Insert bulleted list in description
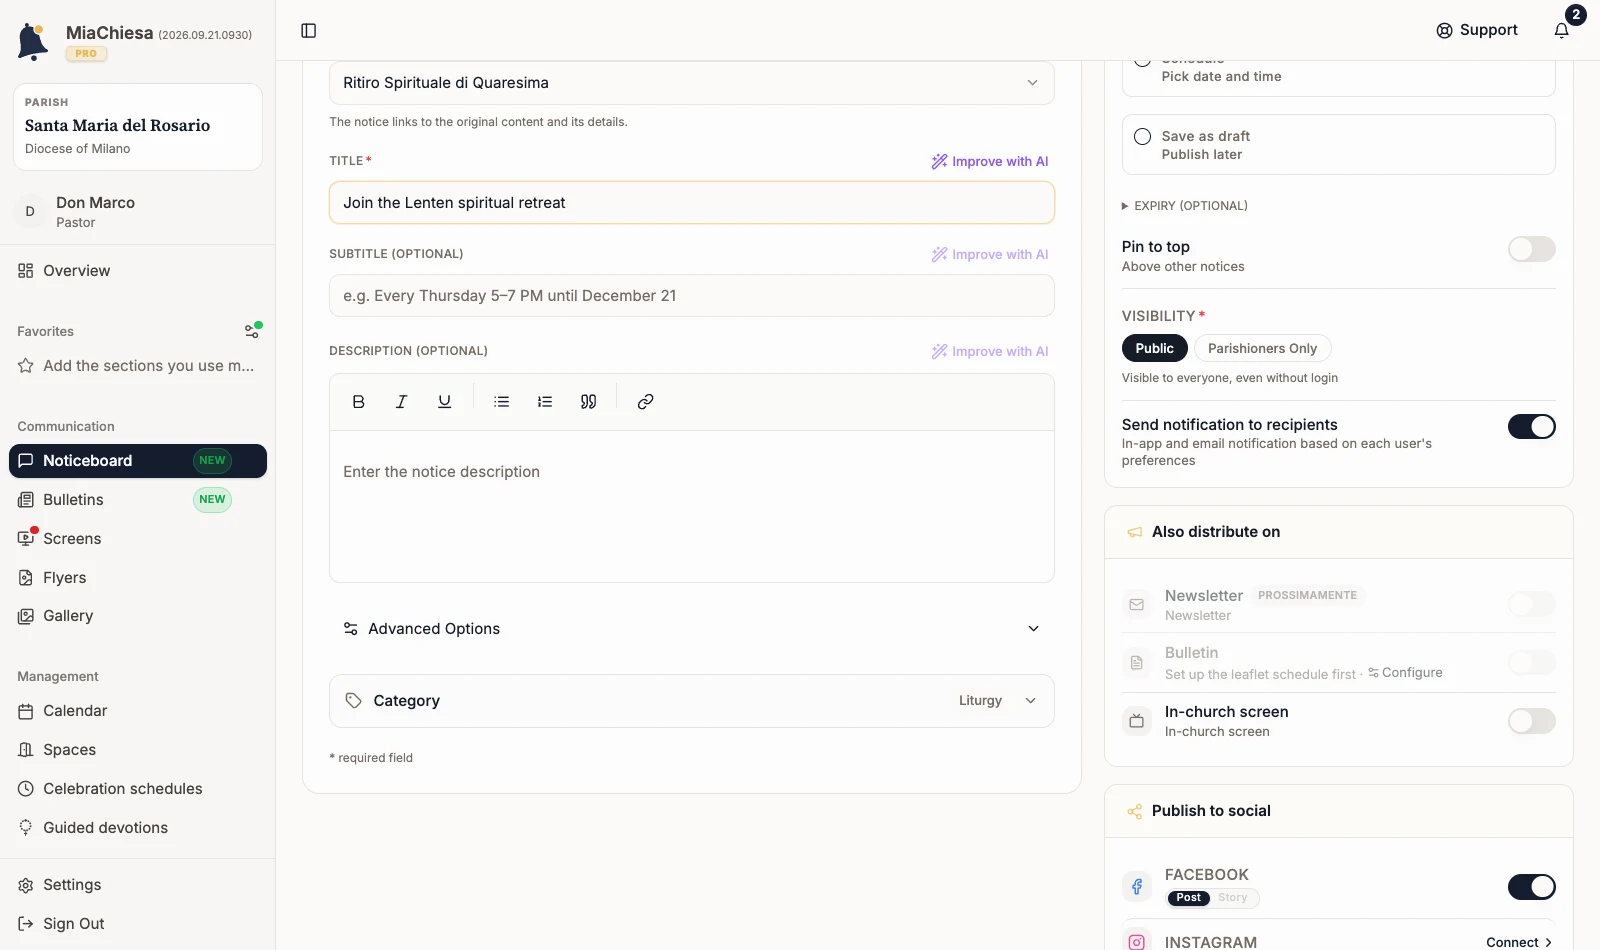Image resolution: width=1600 pixels, height=950 pixels. click(501, 402)
